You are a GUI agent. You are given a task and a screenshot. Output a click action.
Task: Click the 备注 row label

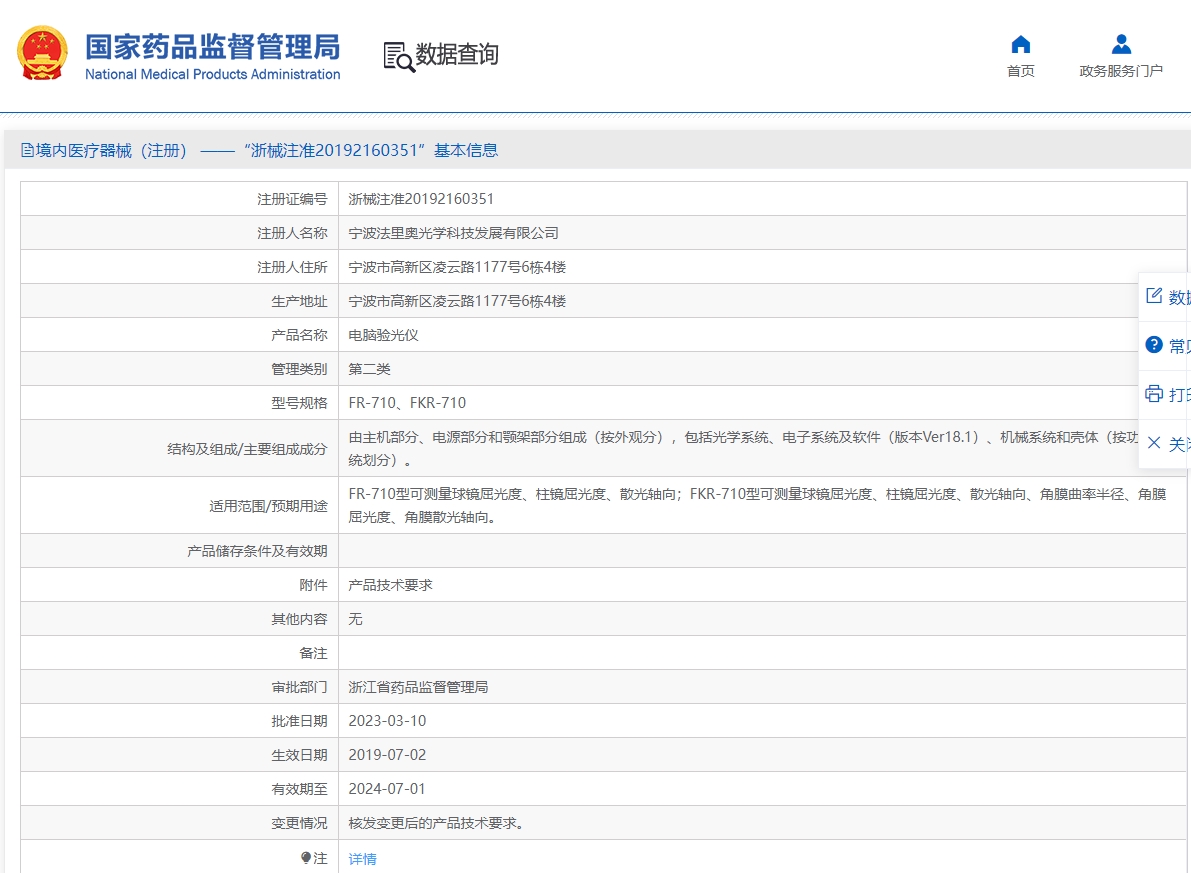313,653
